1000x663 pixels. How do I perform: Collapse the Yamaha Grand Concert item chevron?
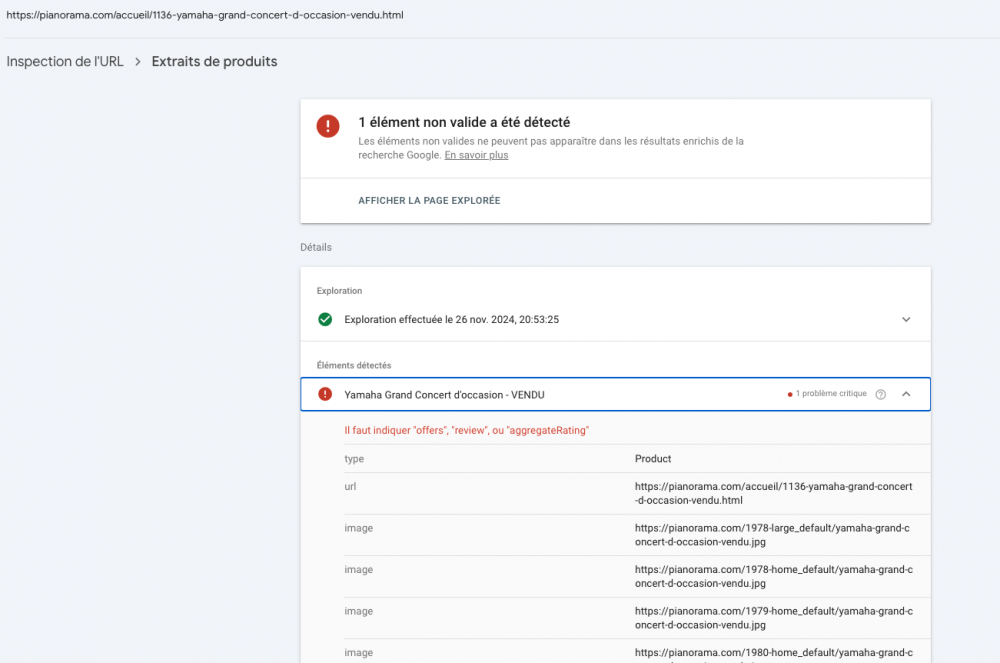[x=906, y=394]
